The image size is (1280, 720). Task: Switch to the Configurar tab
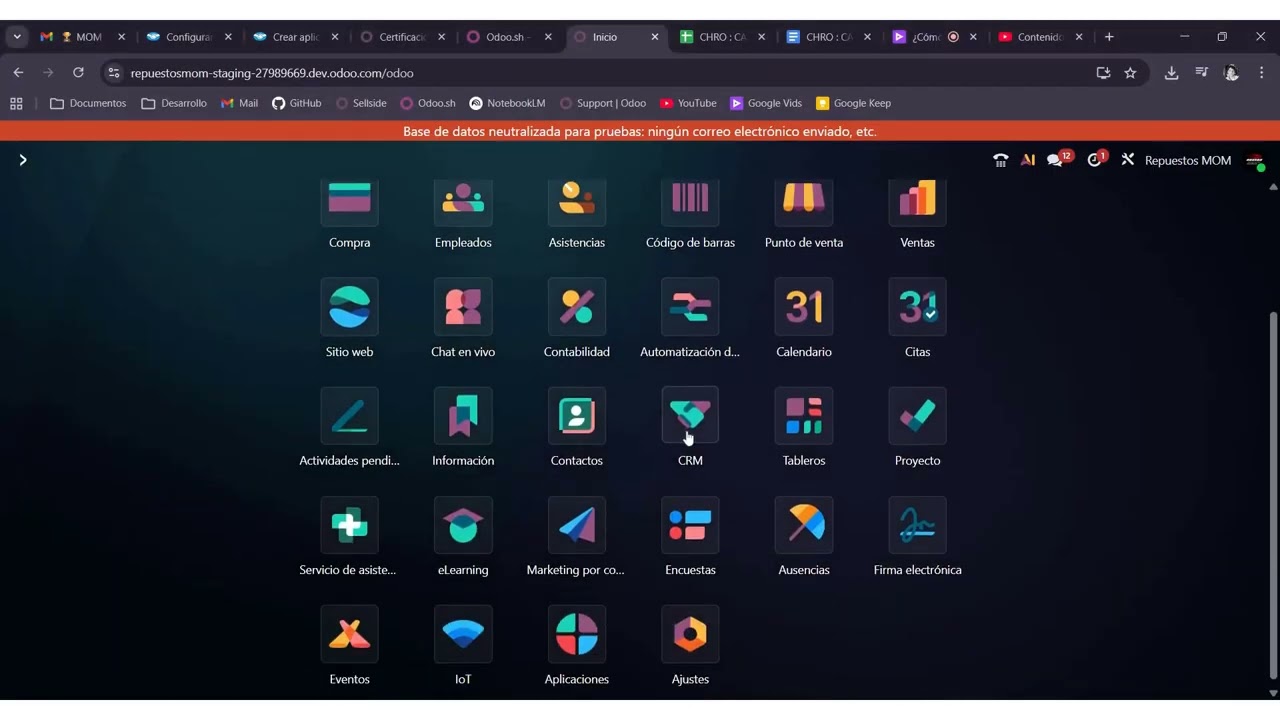(x=188, y=37)
